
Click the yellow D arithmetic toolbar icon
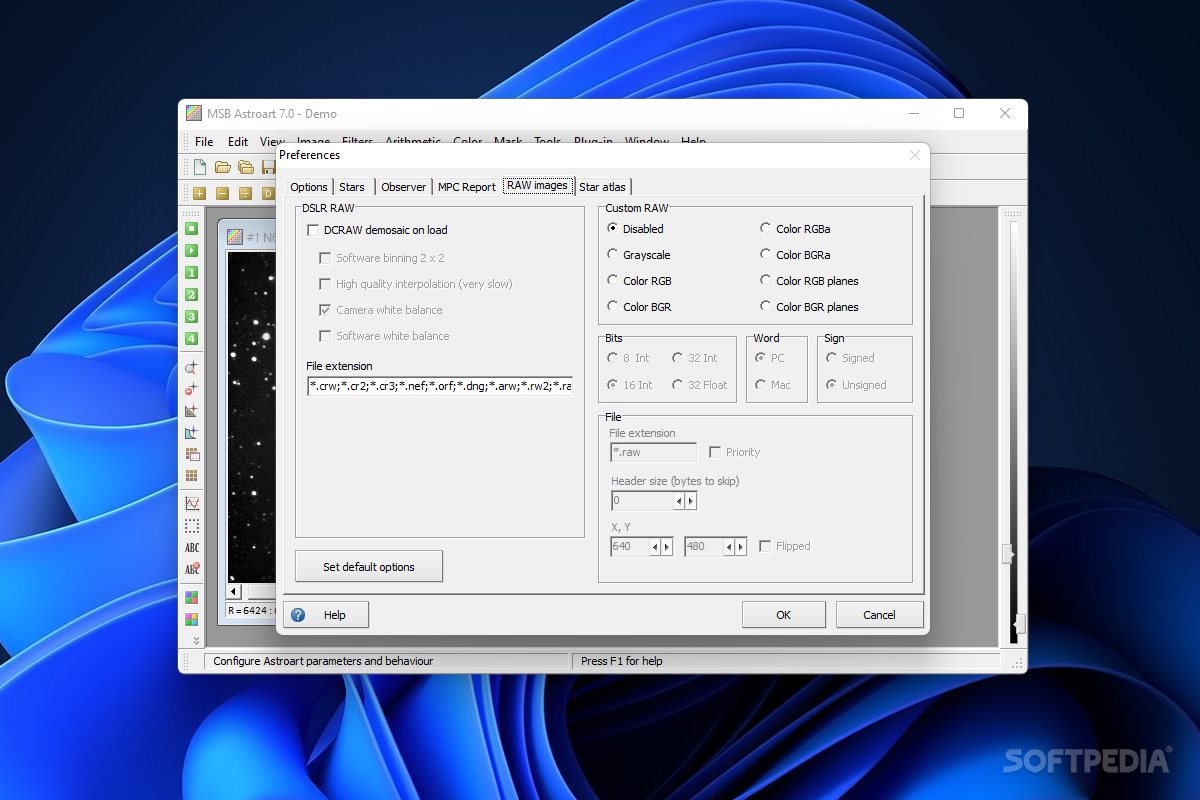point(267,193)
